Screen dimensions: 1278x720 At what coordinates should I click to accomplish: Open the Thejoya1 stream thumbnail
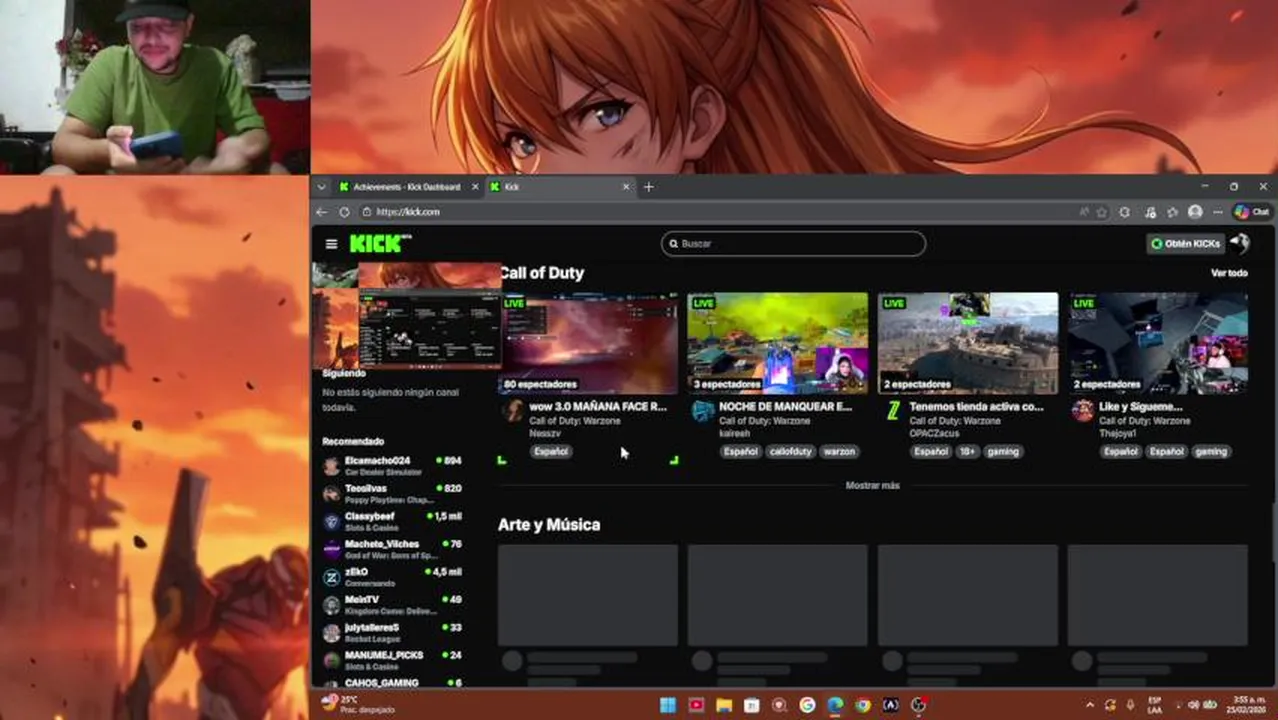pos(1158,343)
